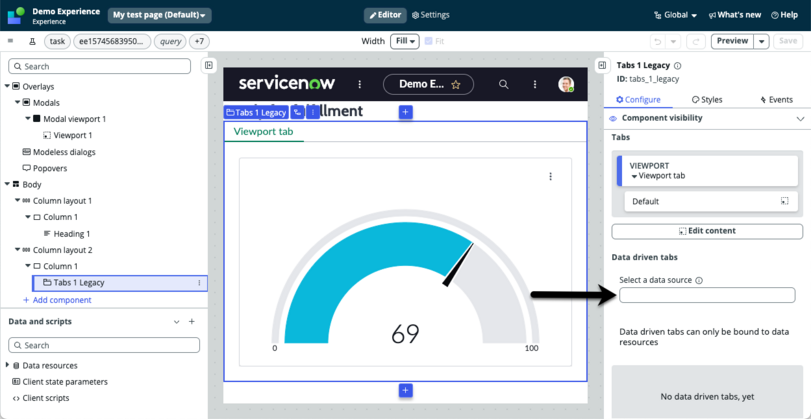This screenshot has height=419, width=811.
Task: Select Client state parameters item
Action: (60, 382)
